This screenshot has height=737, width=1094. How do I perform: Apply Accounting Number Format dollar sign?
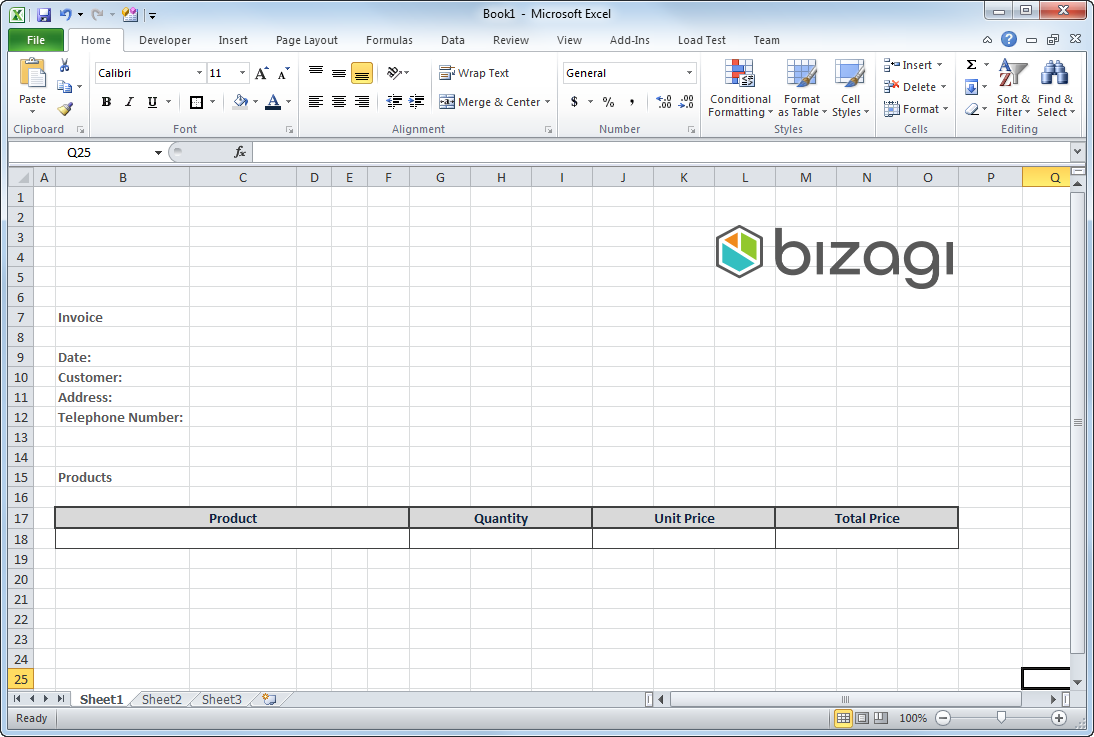coord(574,102)
